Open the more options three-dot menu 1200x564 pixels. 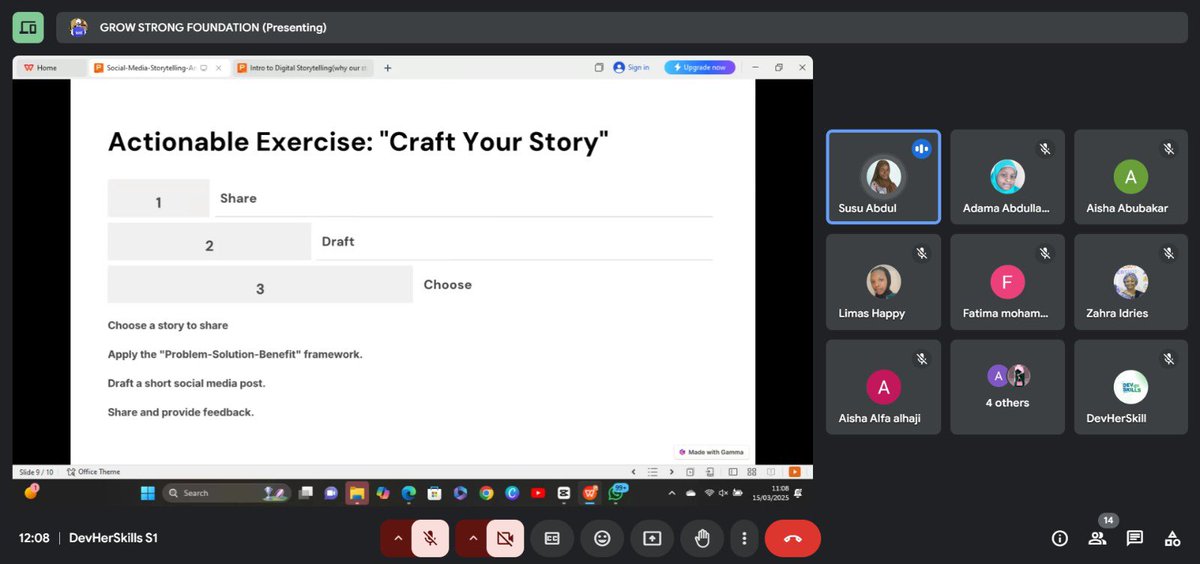click(x=744, y=538)
